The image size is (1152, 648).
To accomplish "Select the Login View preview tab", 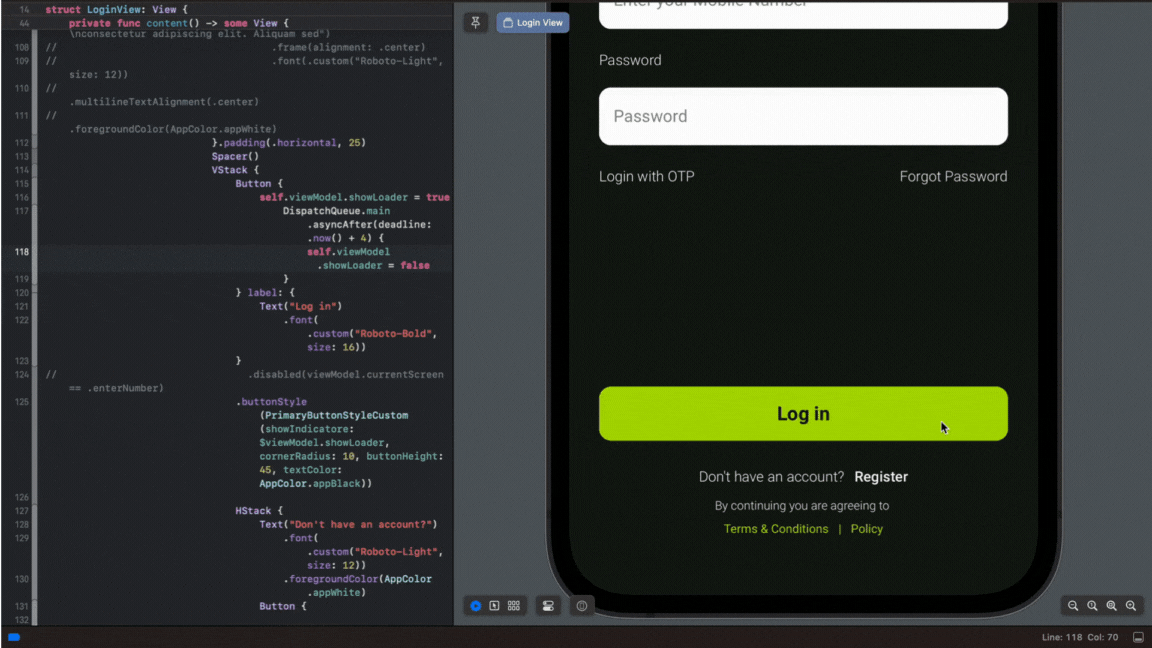I will (x=532, y=21).
